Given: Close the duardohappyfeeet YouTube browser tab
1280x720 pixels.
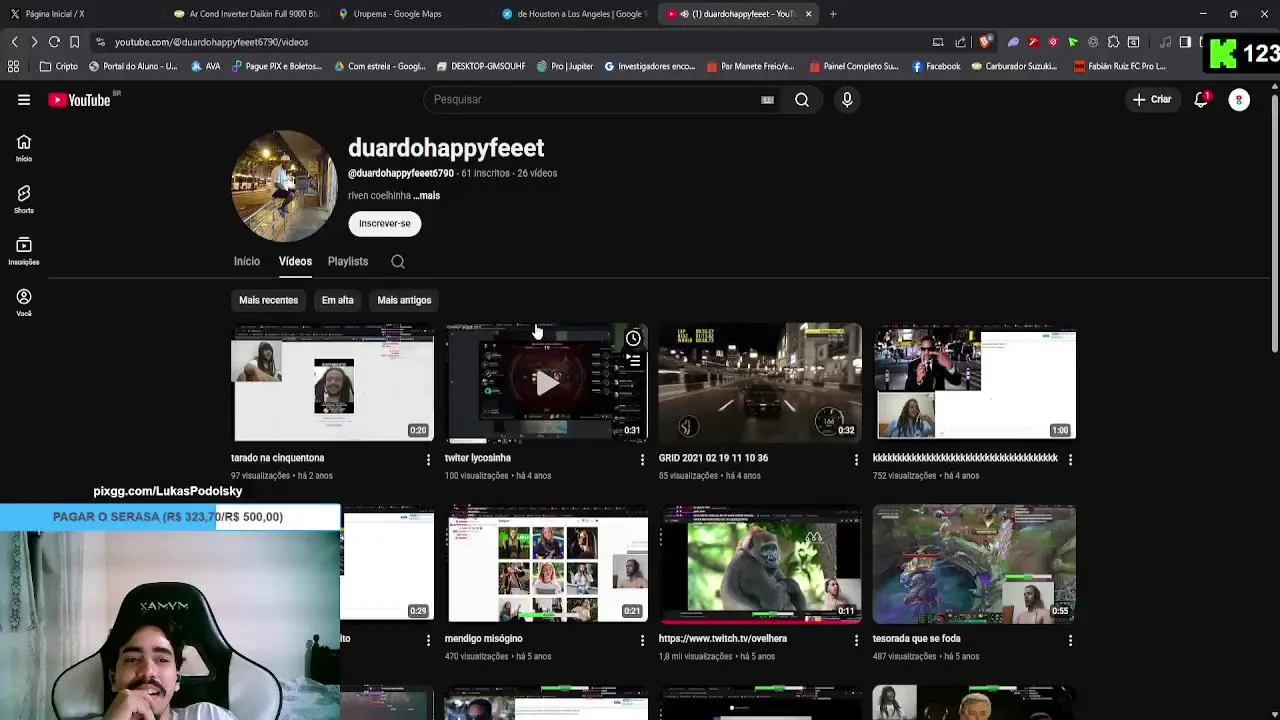Looking at the screenshot, I should tap(808, 14).
